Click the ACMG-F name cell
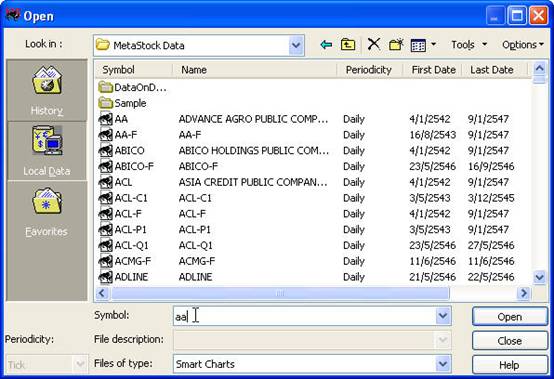 coord(197,261)
